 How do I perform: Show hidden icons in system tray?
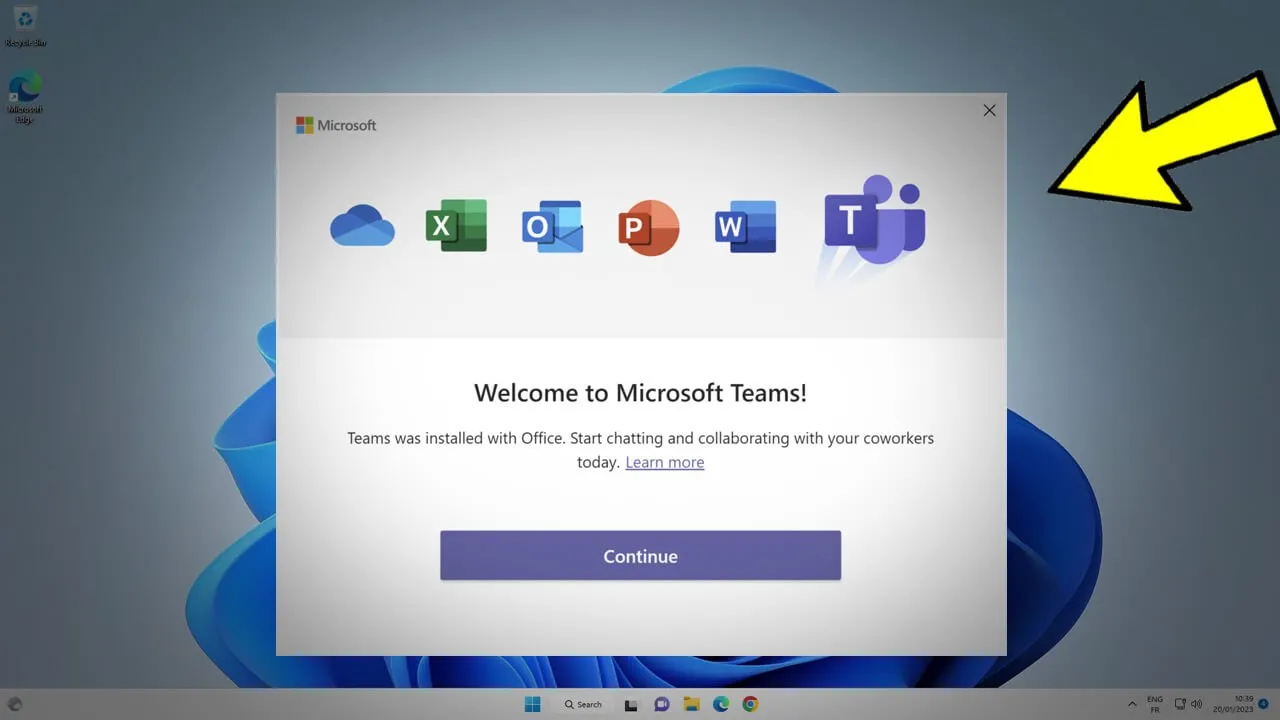point(1132,704)
